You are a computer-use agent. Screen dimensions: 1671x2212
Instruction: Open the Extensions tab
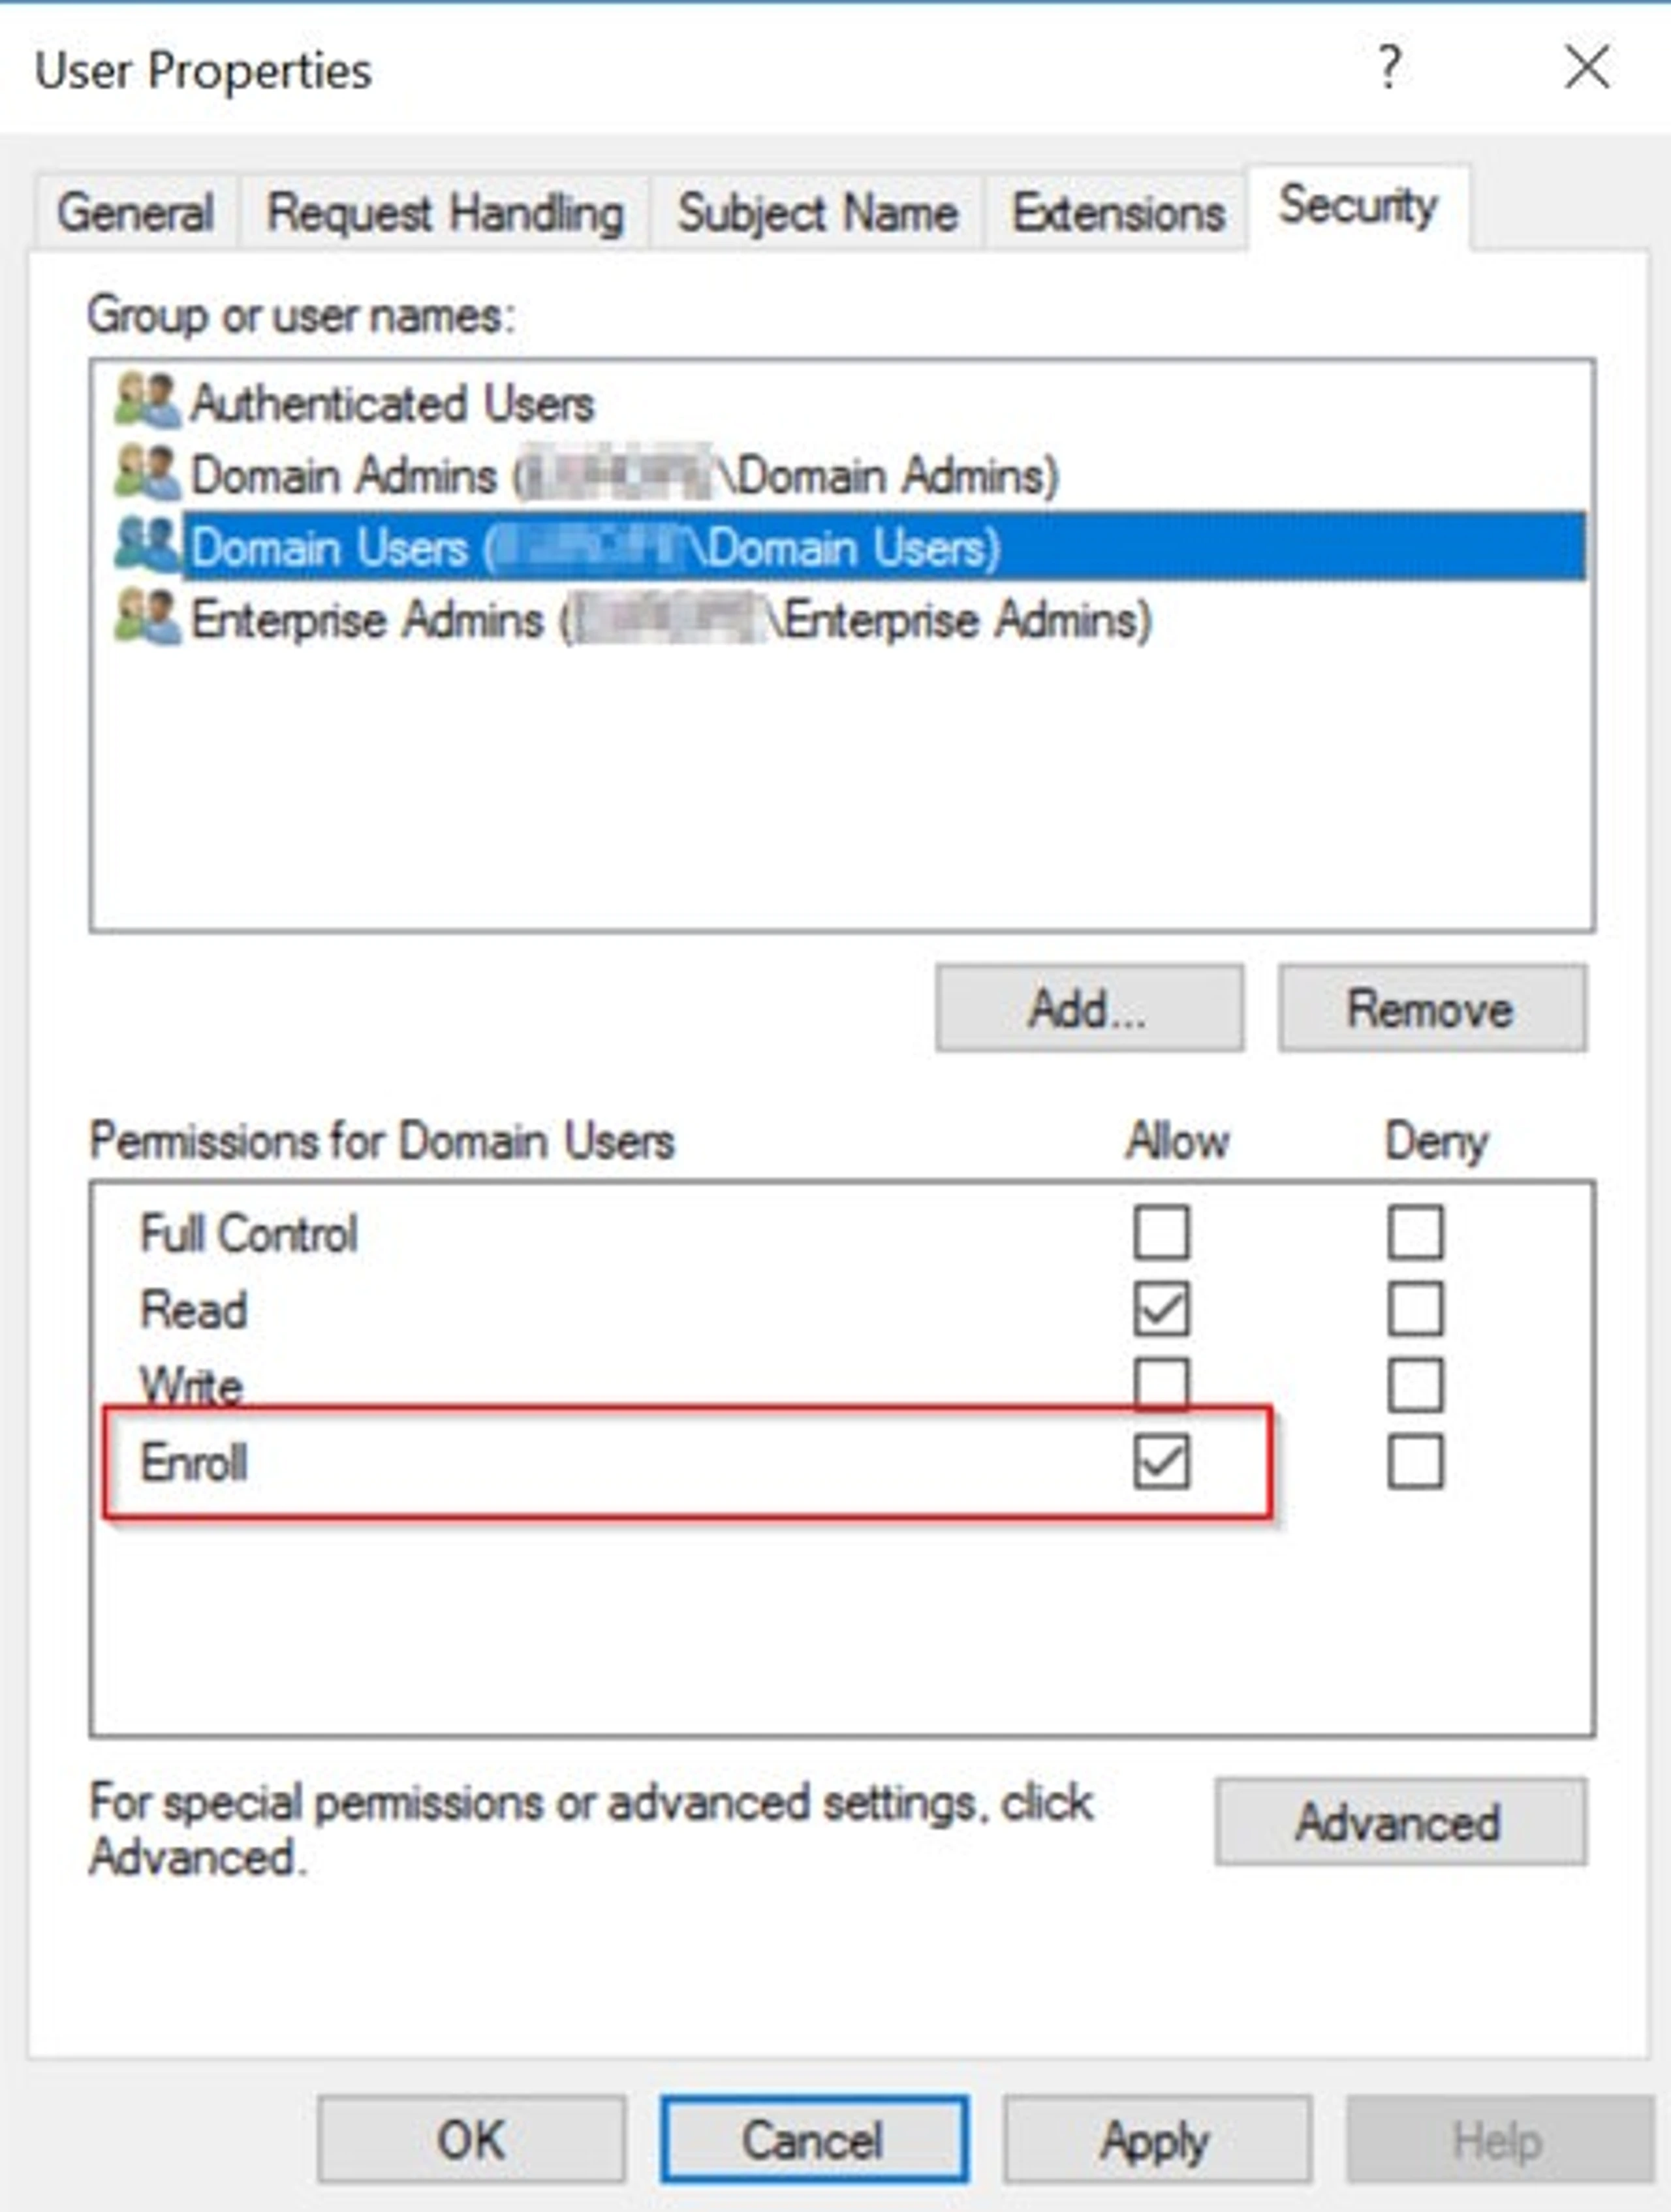tap(1118, 212)
